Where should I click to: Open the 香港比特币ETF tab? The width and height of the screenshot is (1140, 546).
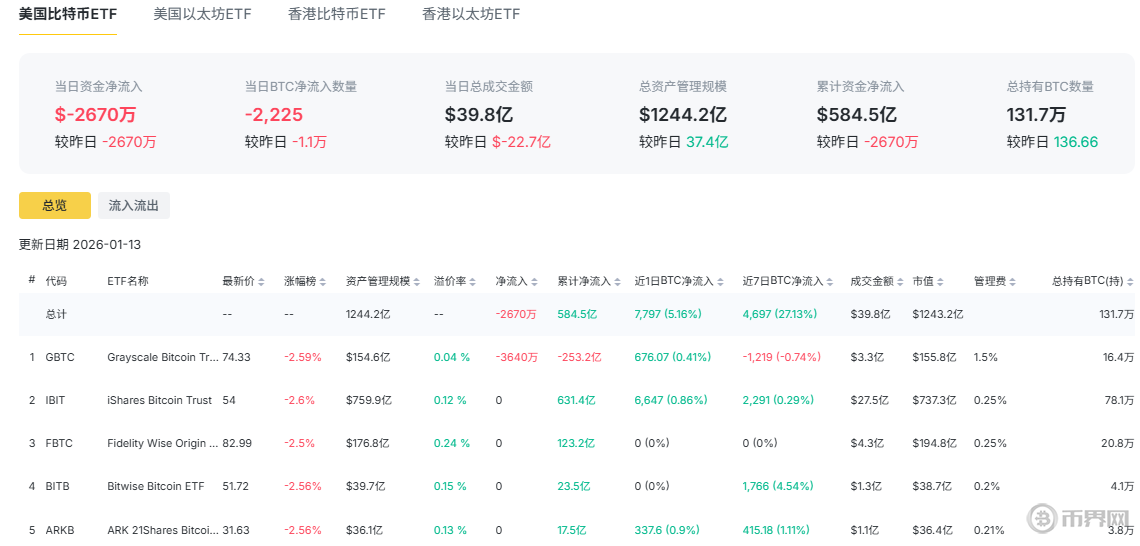336,15
